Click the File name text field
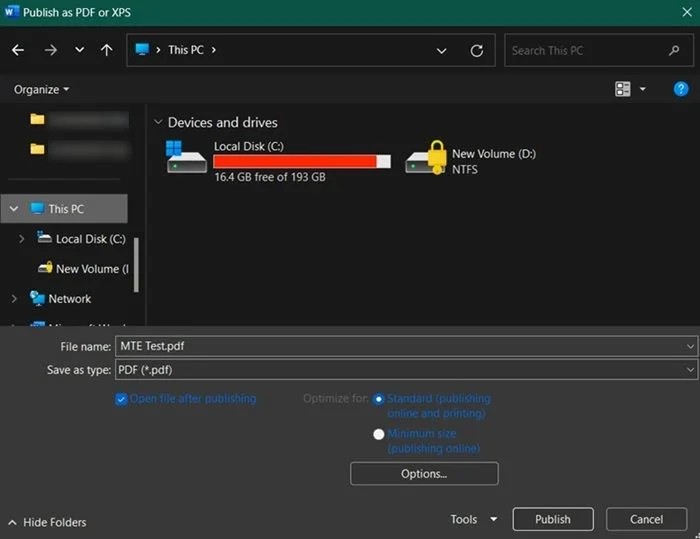 pos(400,346)
